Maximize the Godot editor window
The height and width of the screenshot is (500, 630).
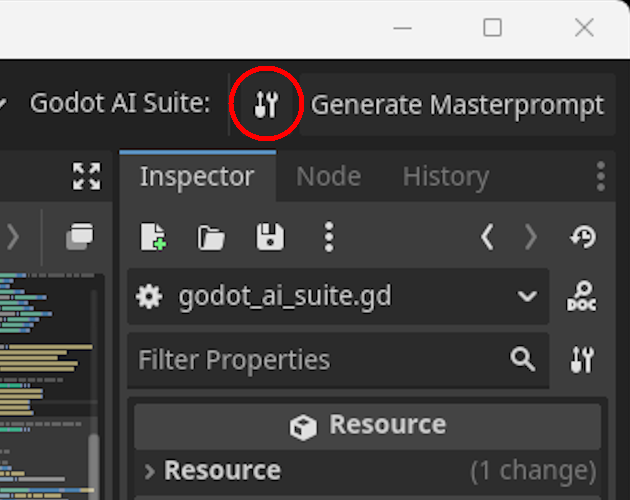coord(492,28)
